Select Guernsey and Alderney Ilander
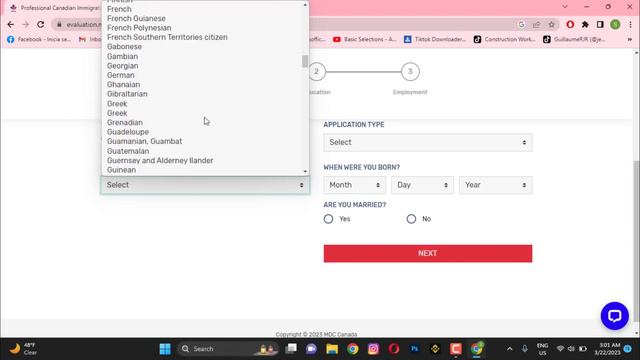 click(x=160, y=160)
